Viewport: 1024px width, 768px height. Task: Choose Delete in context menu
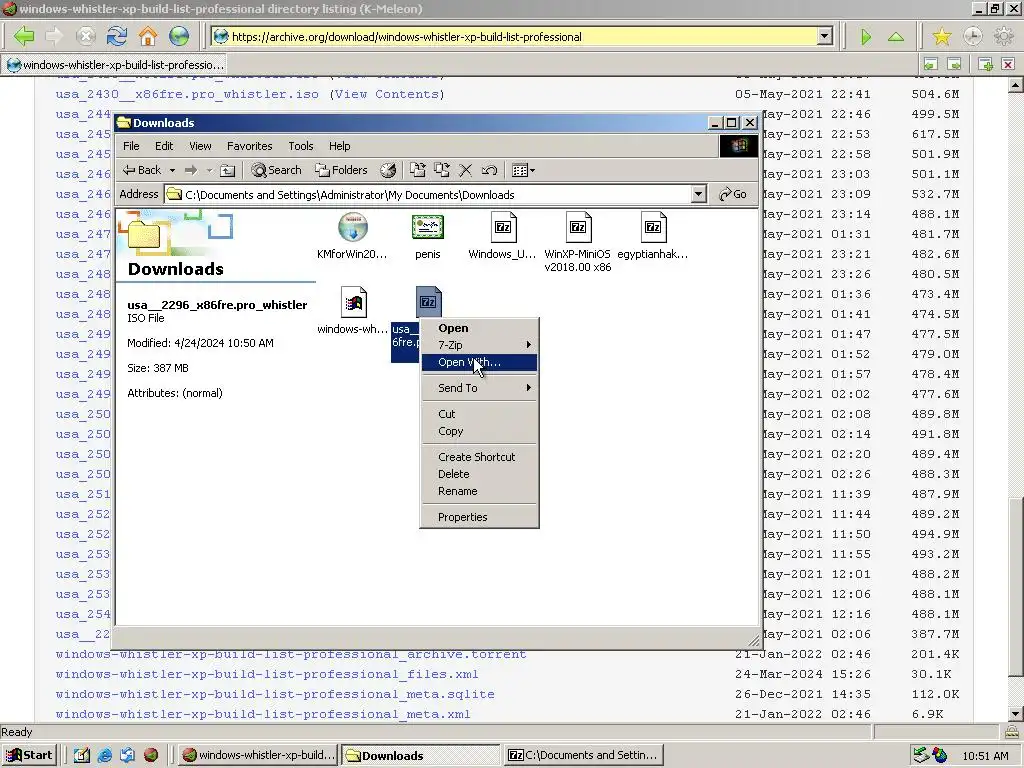[x=479, y=474]
